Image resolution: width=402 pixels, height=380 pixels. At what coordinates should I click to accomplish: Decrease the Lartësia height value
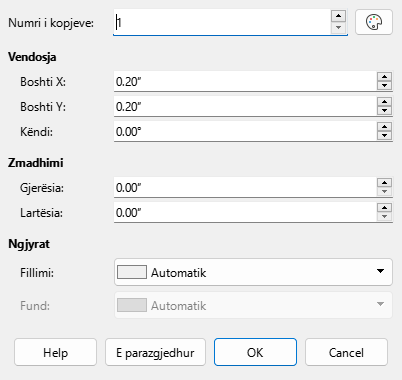click(x=385, y=216)
